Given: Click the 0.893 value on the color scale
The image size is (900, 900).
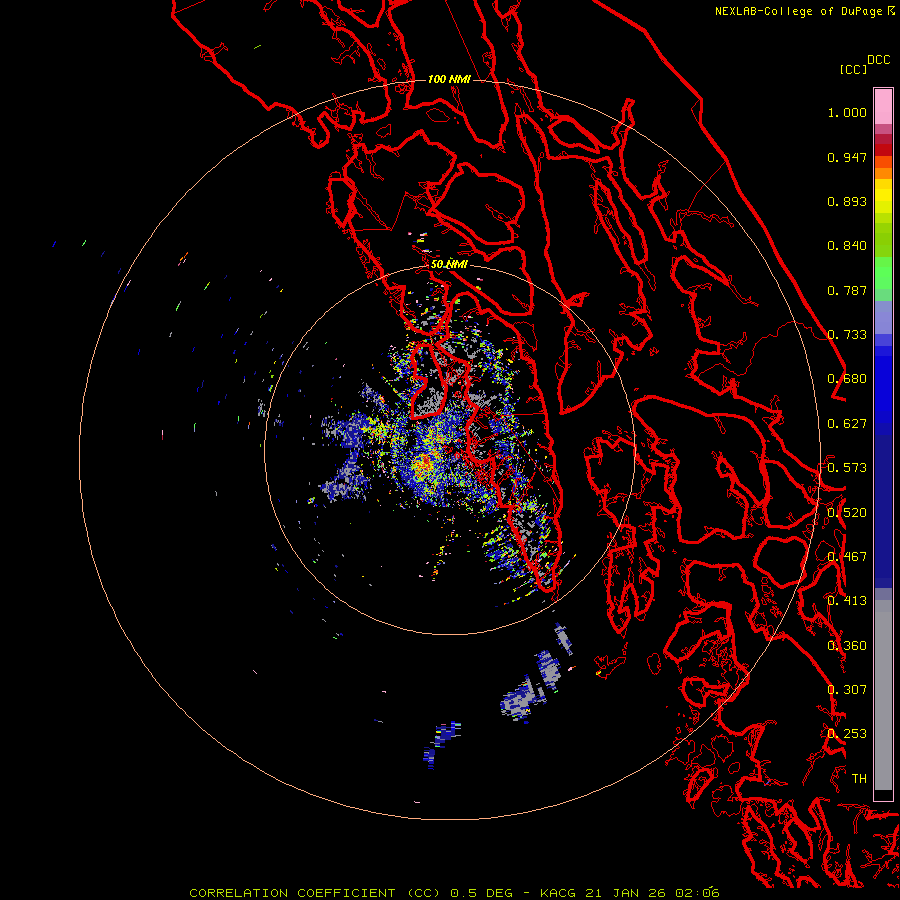Looking at the screenshot, I should pyautogui.click(x=847, y=201).
